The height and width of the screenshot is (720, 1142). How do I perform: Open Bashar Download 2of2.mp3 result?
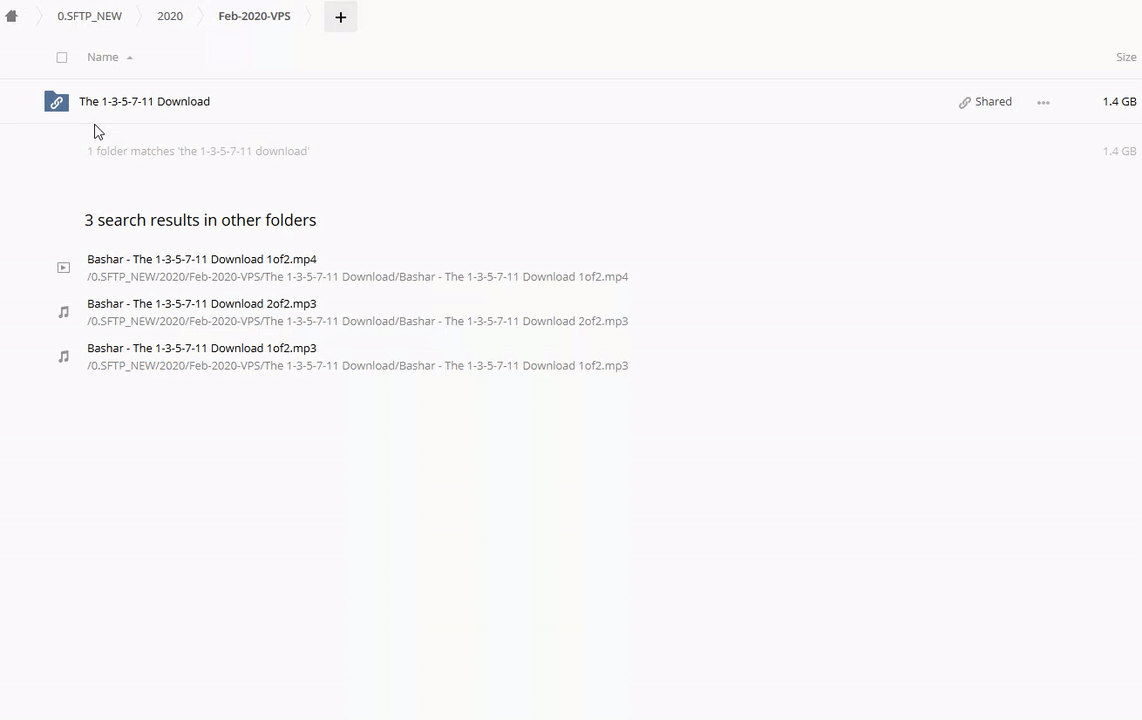pos(202,304)
